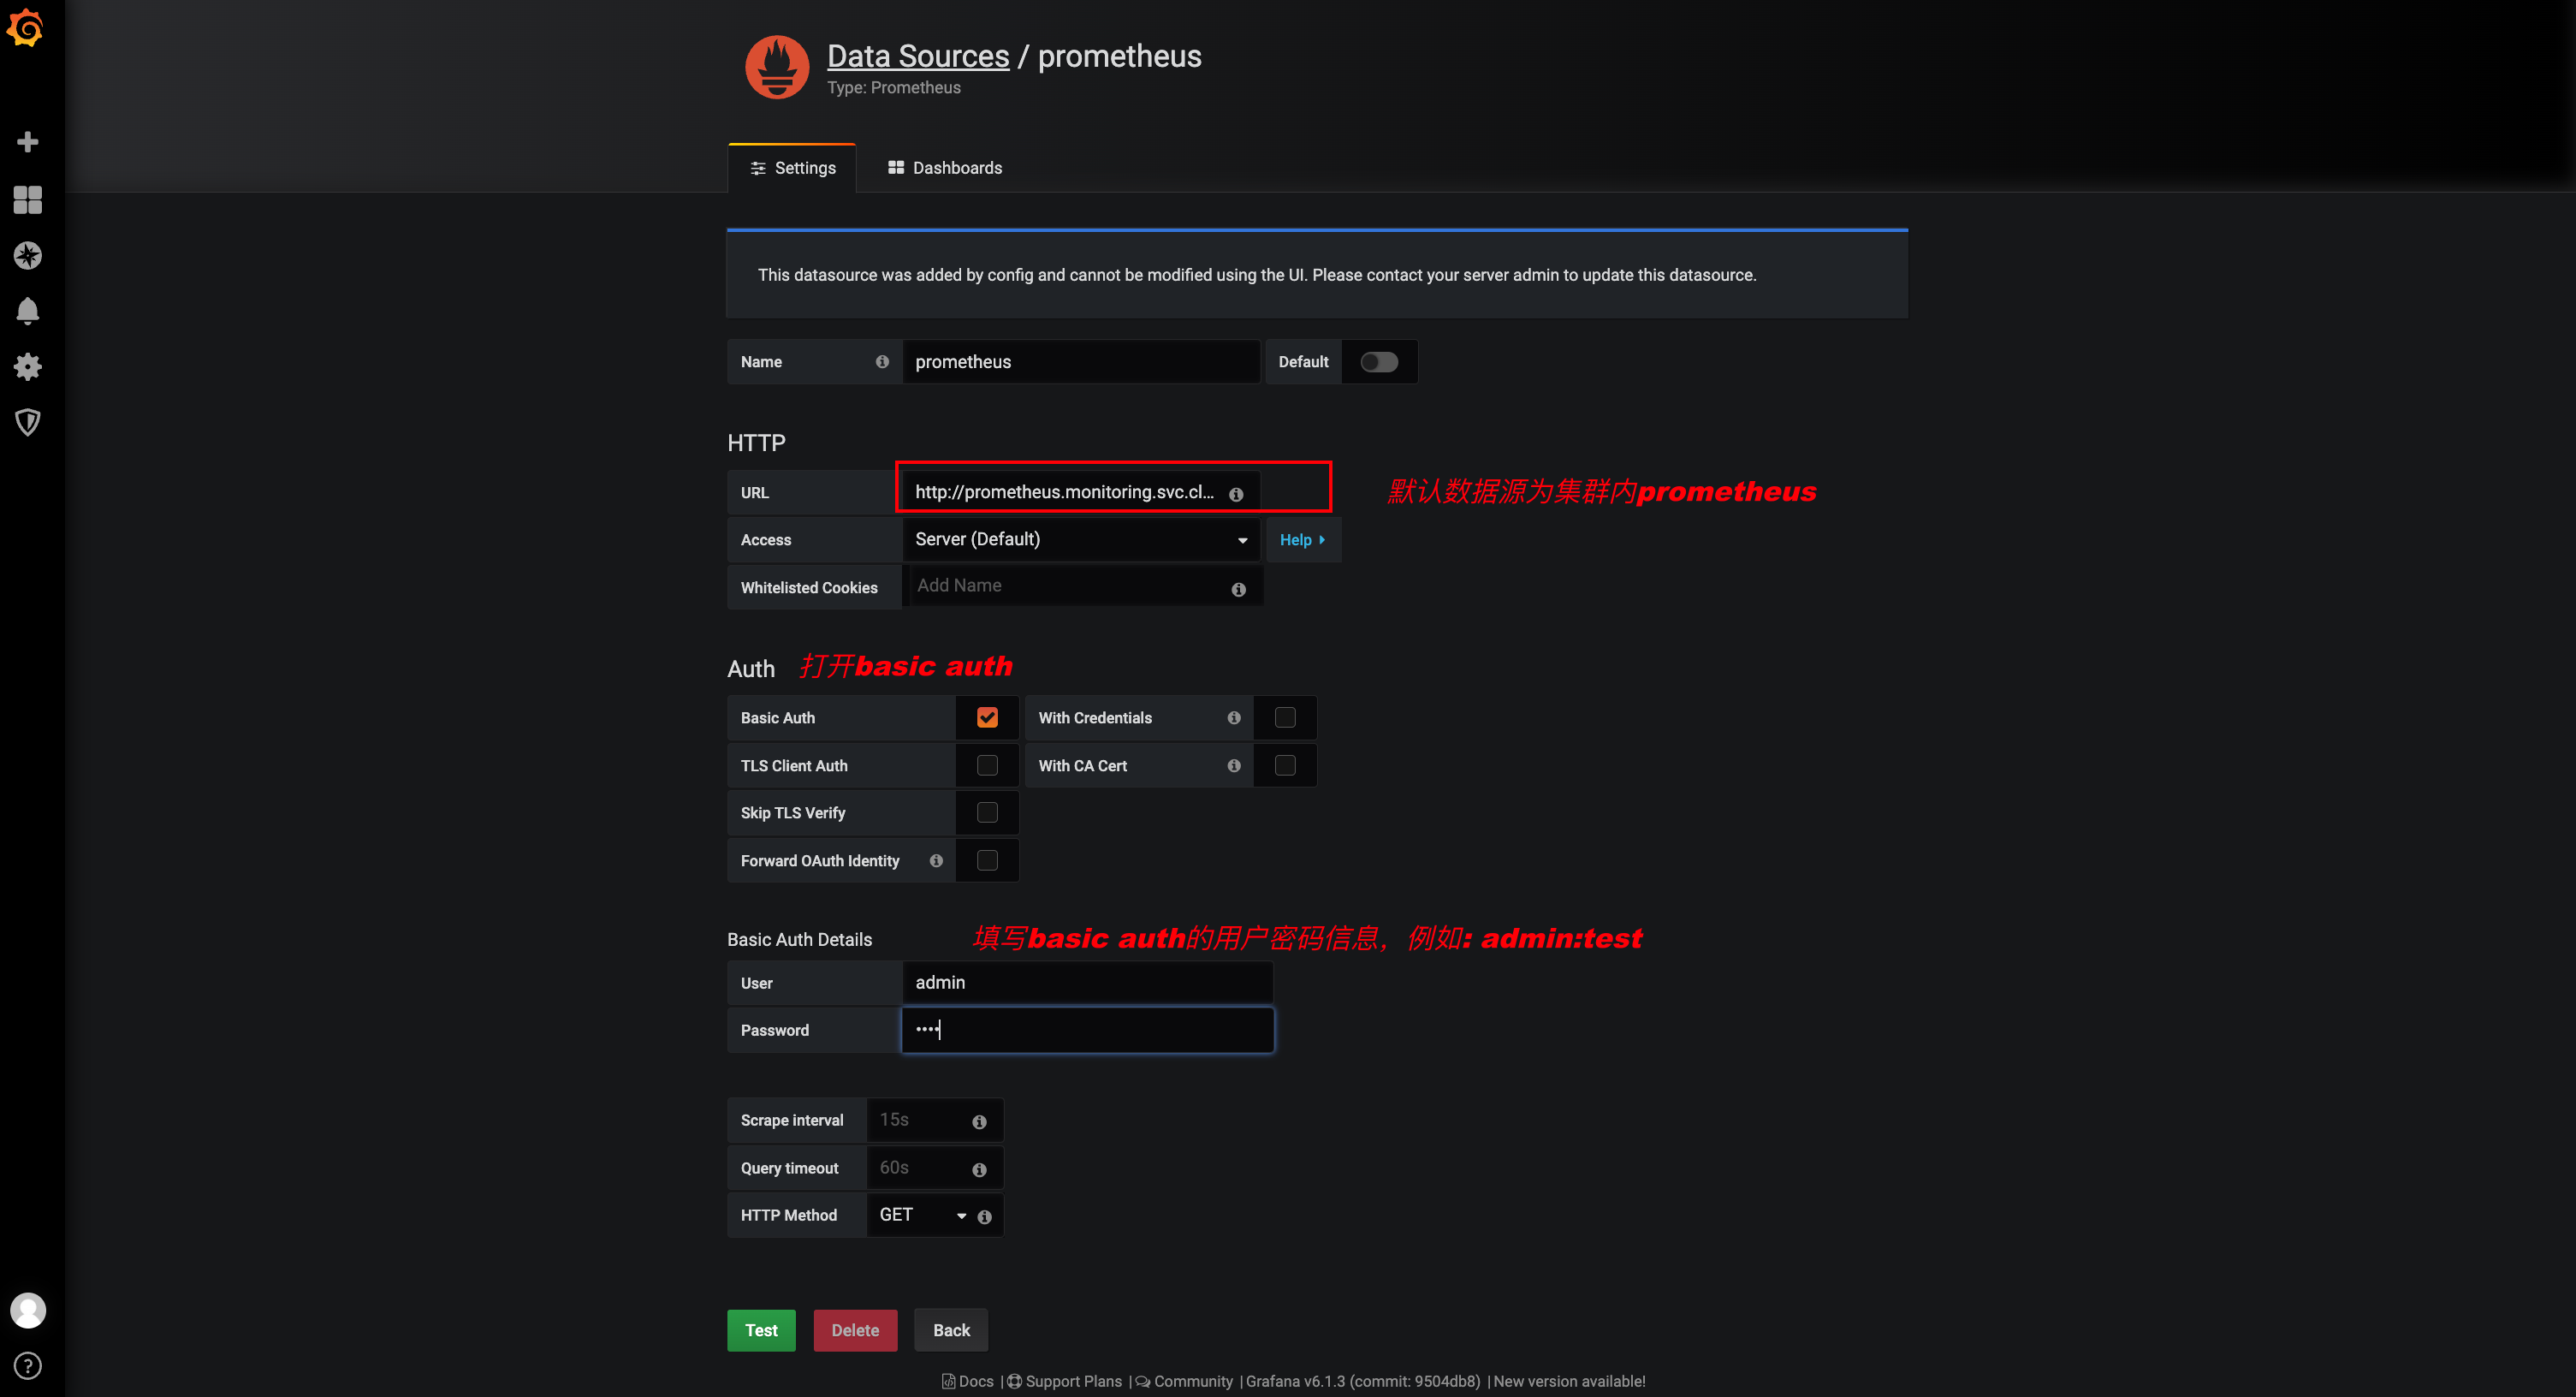2576x1397 pixels.
Task: Select the Settings tab
Action: coord(792,167)
